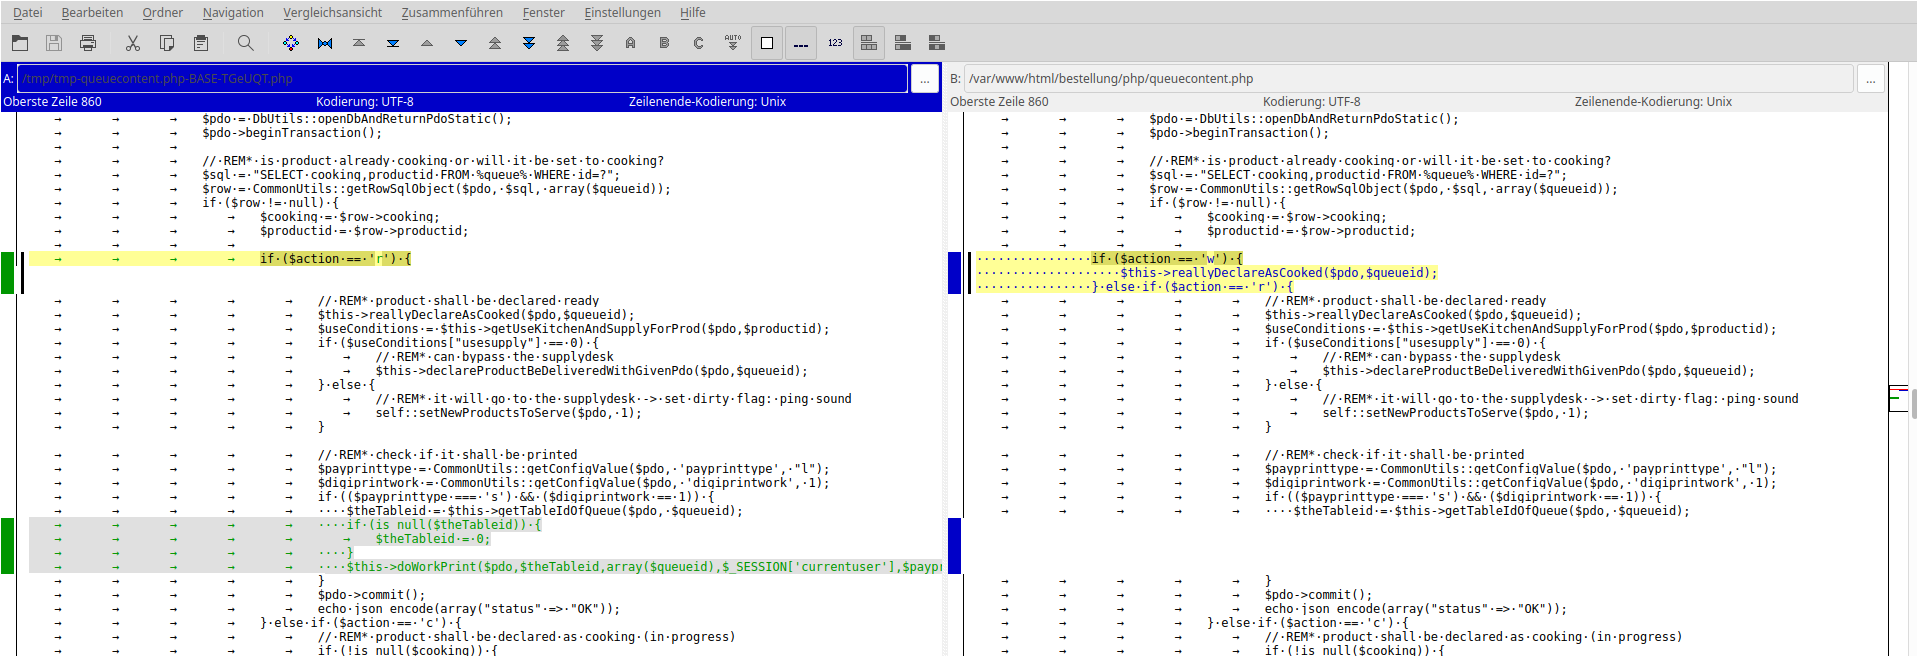Toggle show whitespace characters button

pos(801,43)
